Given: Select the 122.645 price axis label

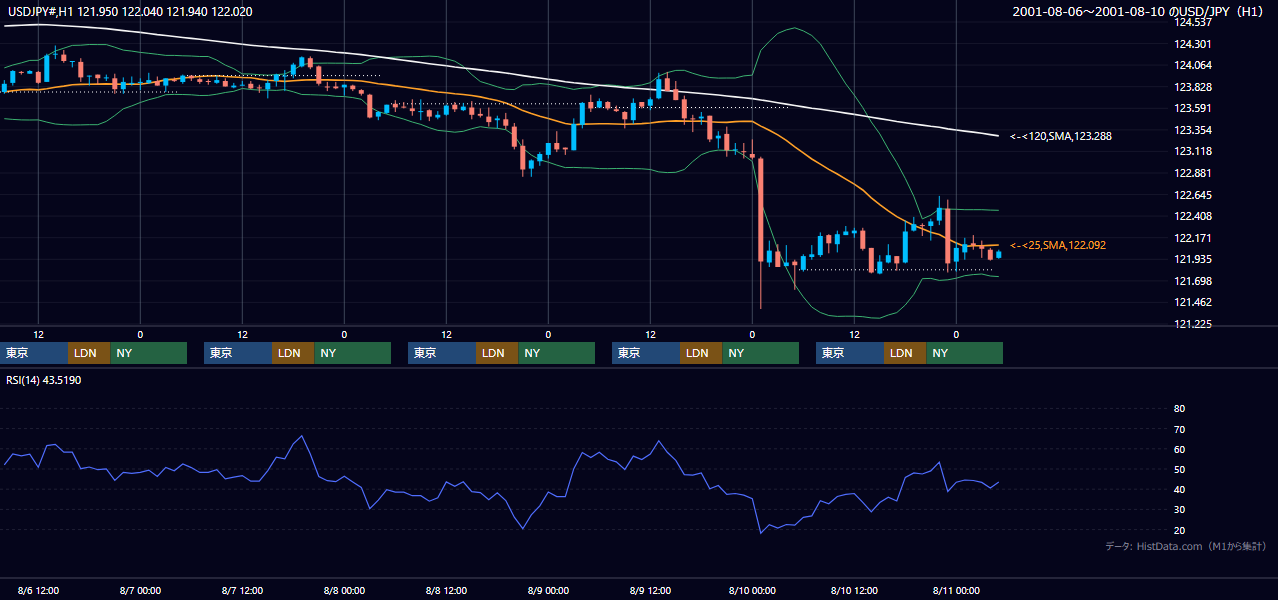Looking at the screenshot, I should pos(1192,195).
